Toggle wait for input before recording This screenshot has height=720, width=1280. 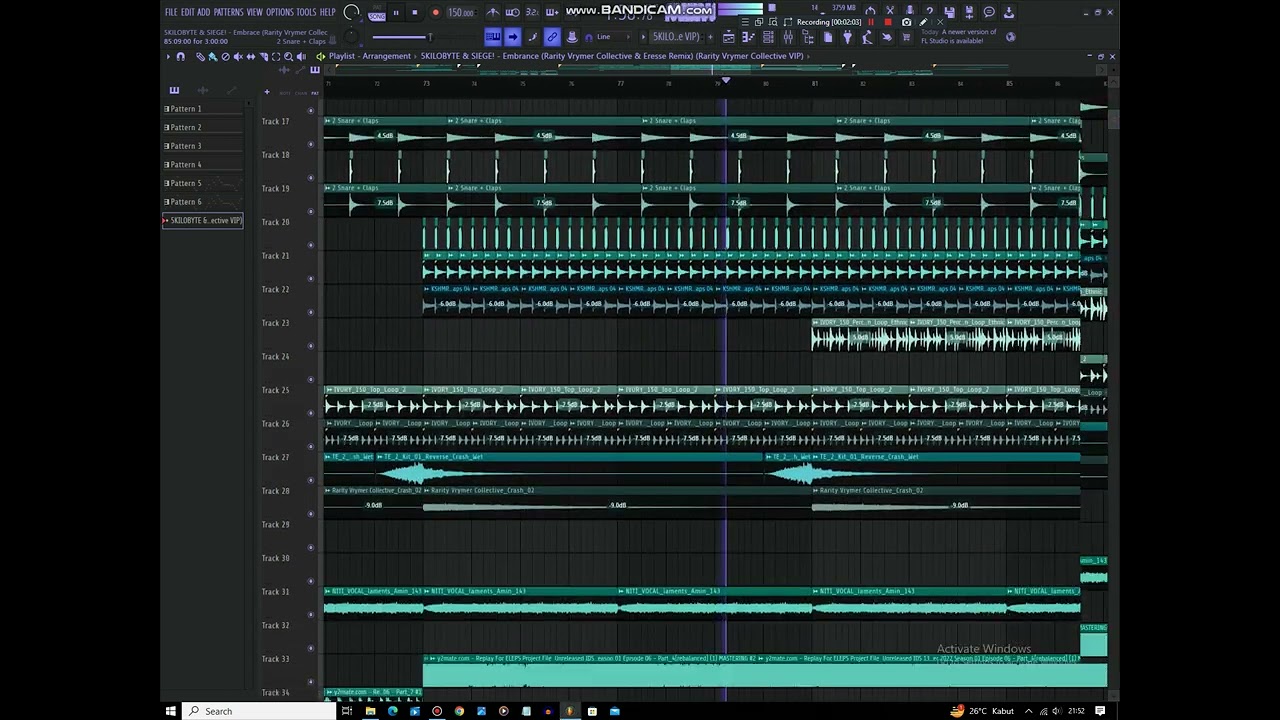click(x=512, y=13)
